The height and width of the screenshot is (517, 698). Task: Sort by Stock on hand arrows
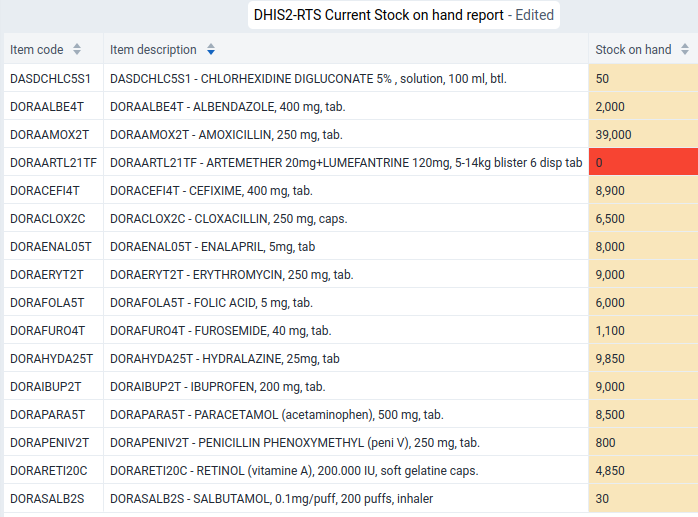685,49
